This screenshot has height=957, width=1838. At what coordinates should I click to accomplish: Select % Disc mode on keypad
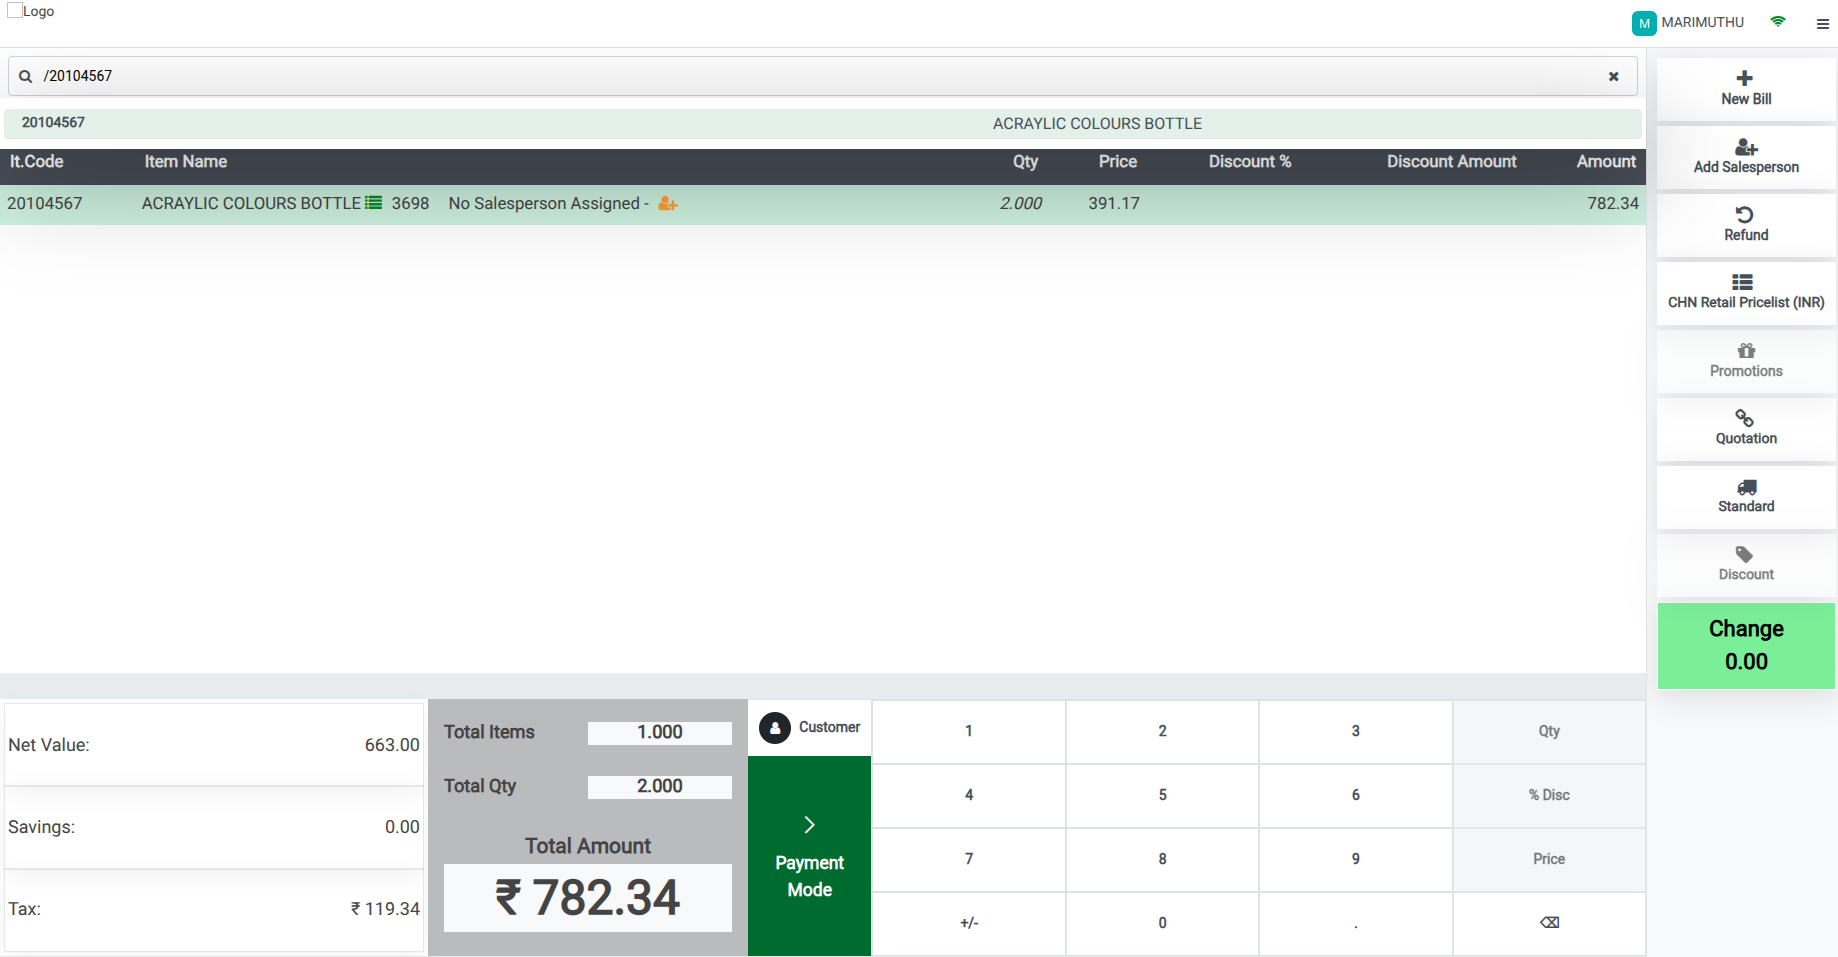point(1549,795)
